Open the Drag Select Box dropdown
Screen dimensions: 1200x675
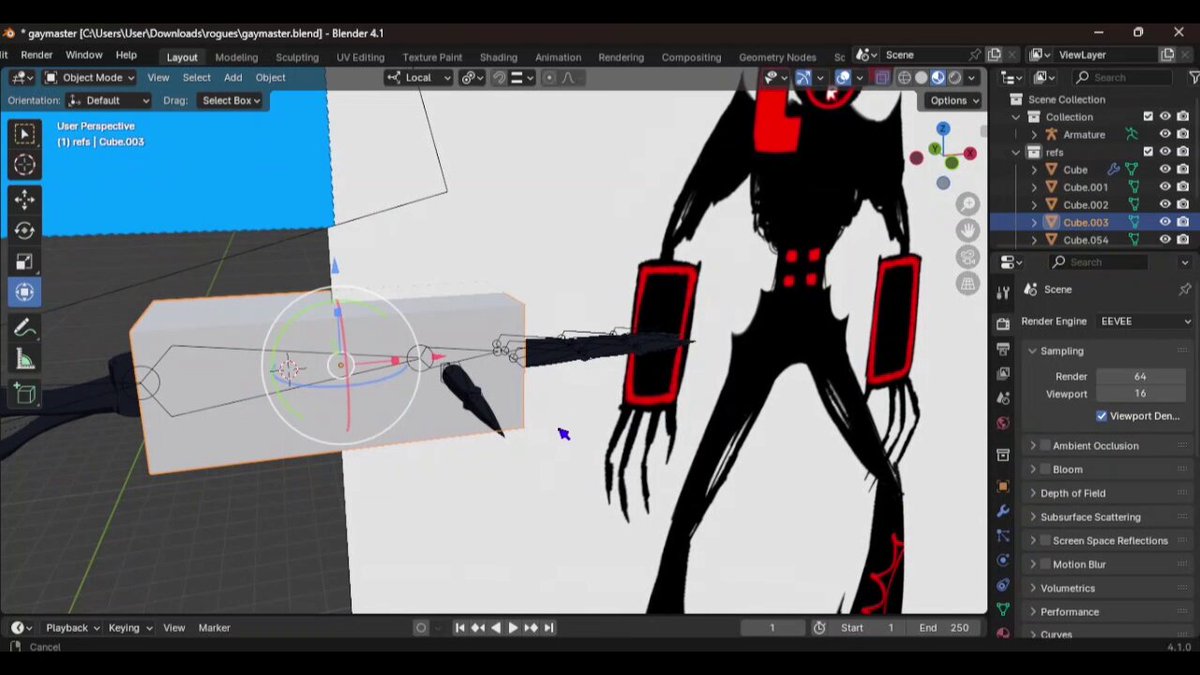pyautogui.click(x=231, y=100)
